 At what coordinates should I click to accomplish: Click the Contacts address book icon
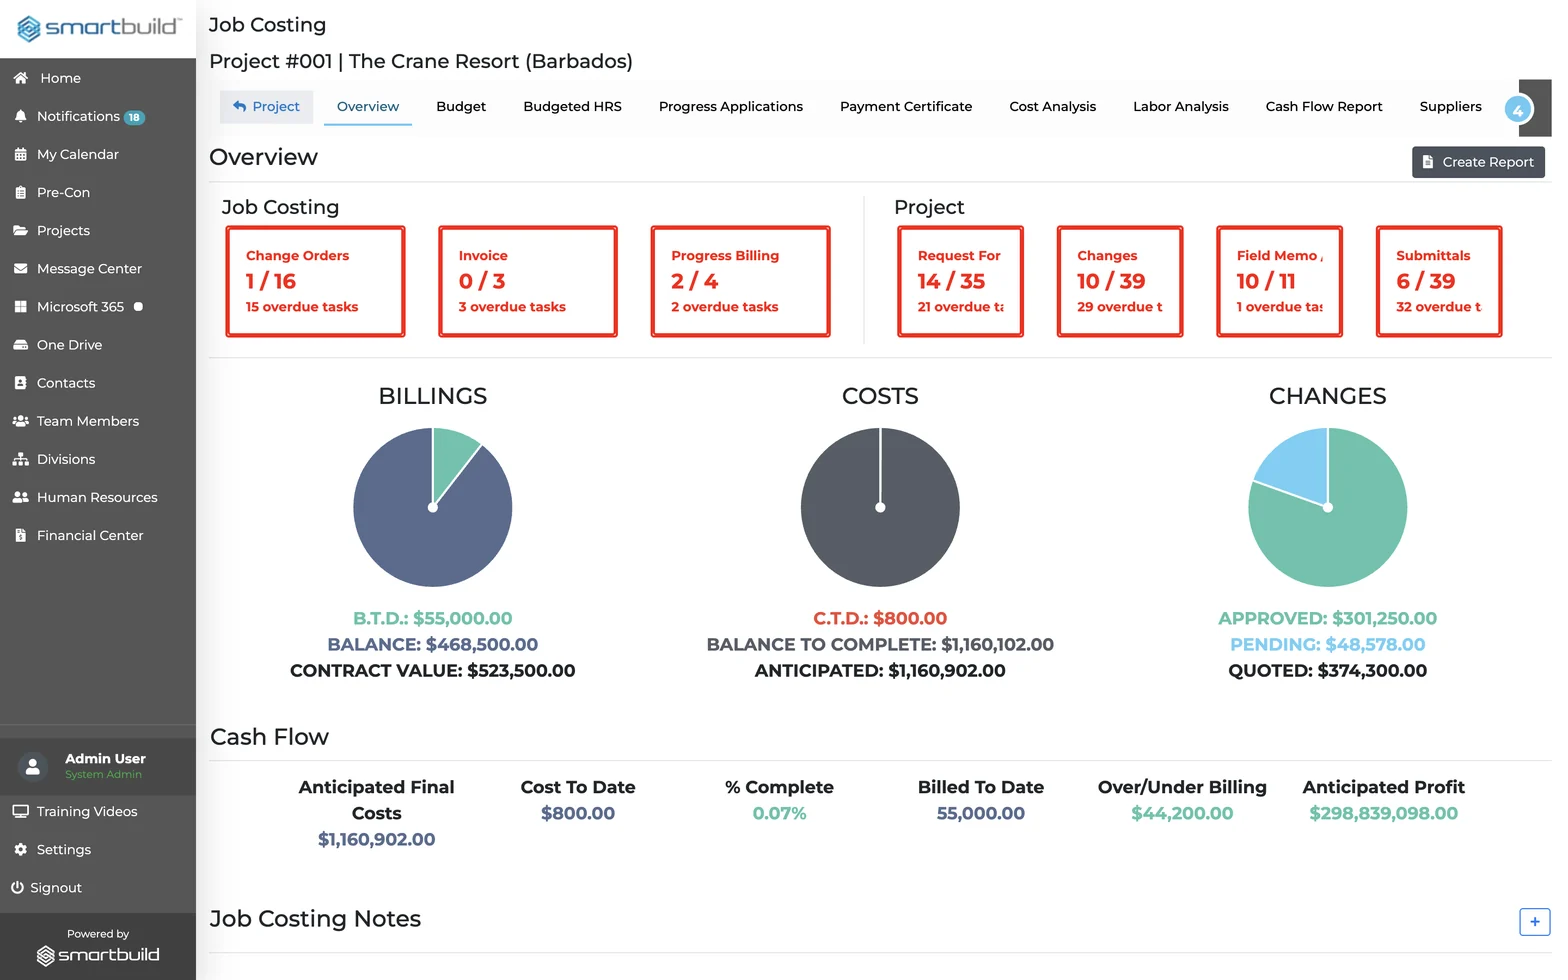tap(20, 383)
